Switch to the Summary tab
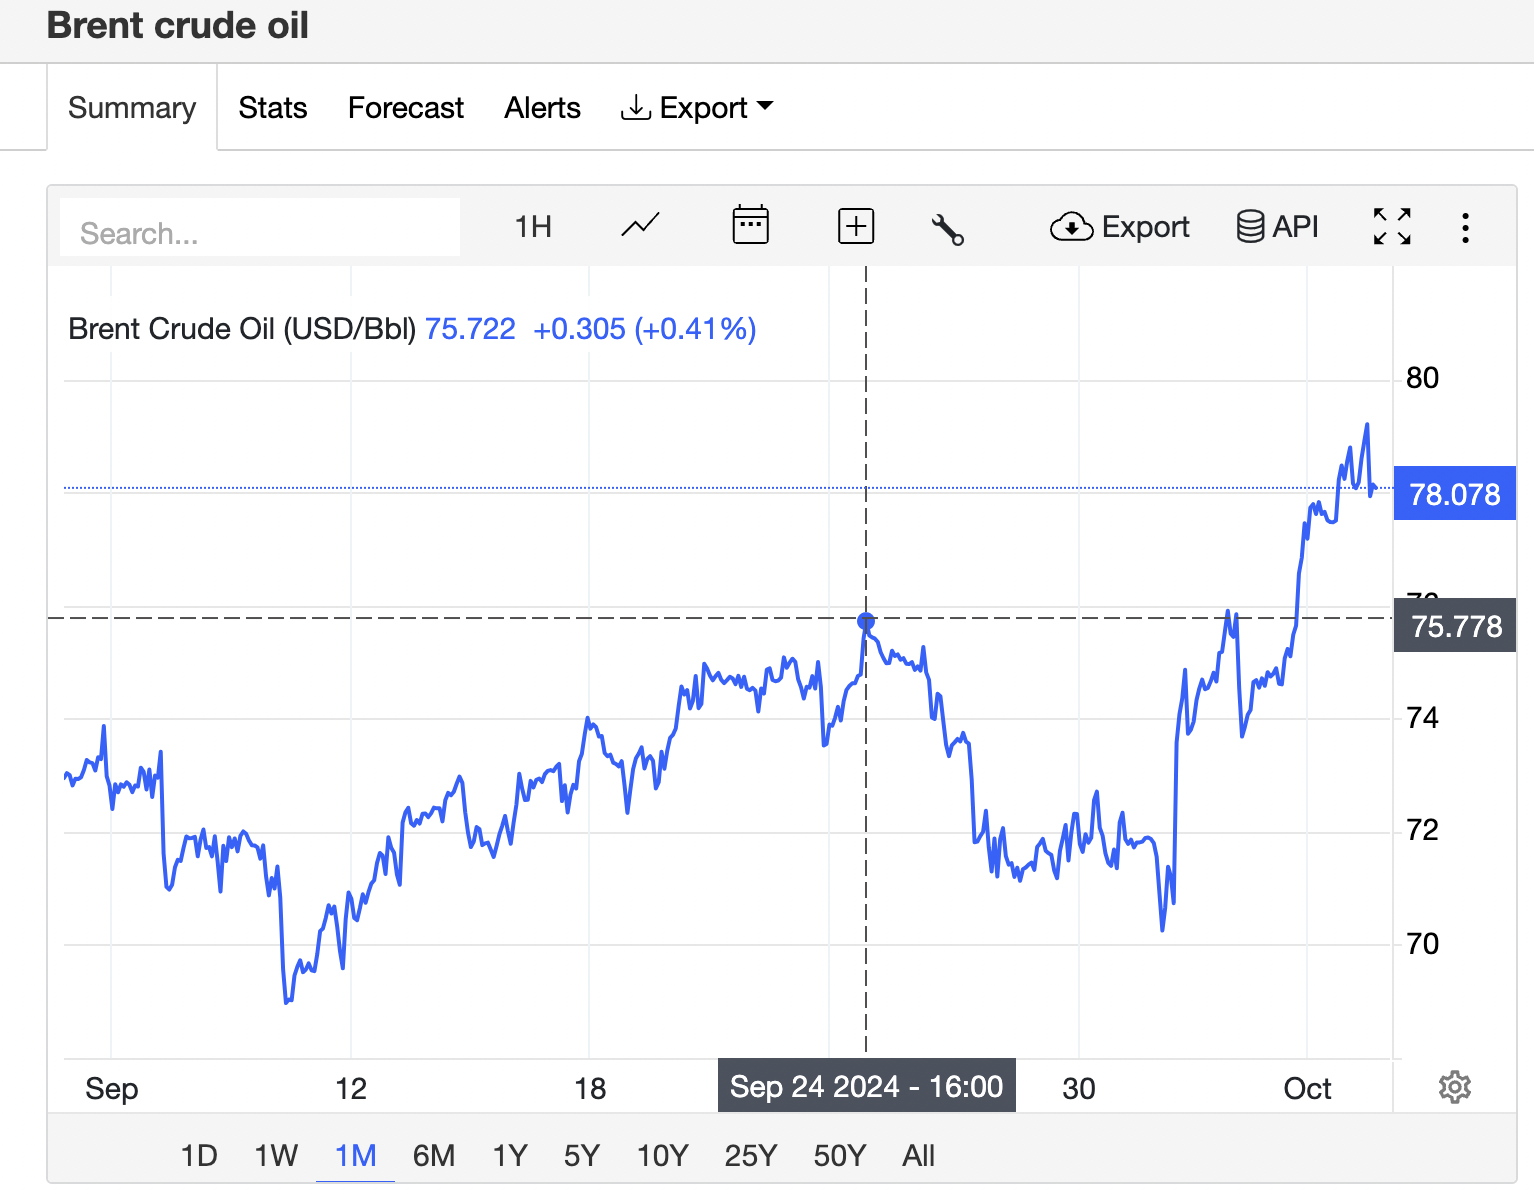 tap(132, 108)
